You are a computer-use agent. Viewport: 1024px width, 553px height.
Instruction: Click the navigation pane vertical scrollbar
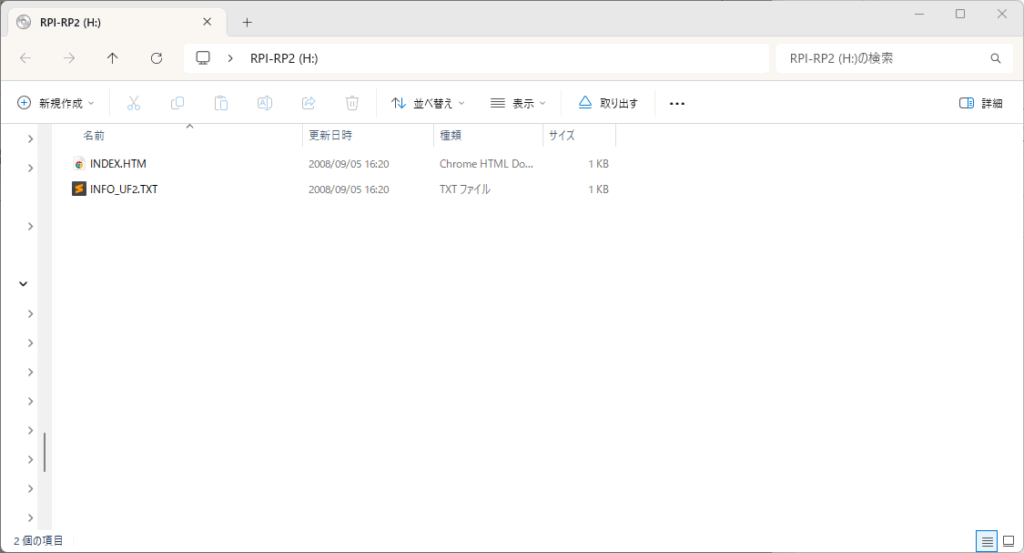45,452
